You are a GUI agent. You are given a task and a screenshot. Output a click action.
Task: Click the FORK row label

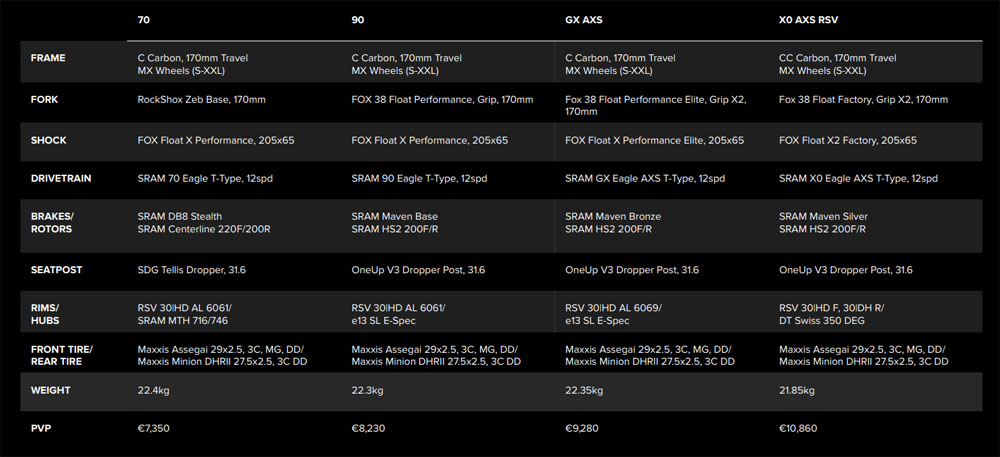[x=44, y=99]
